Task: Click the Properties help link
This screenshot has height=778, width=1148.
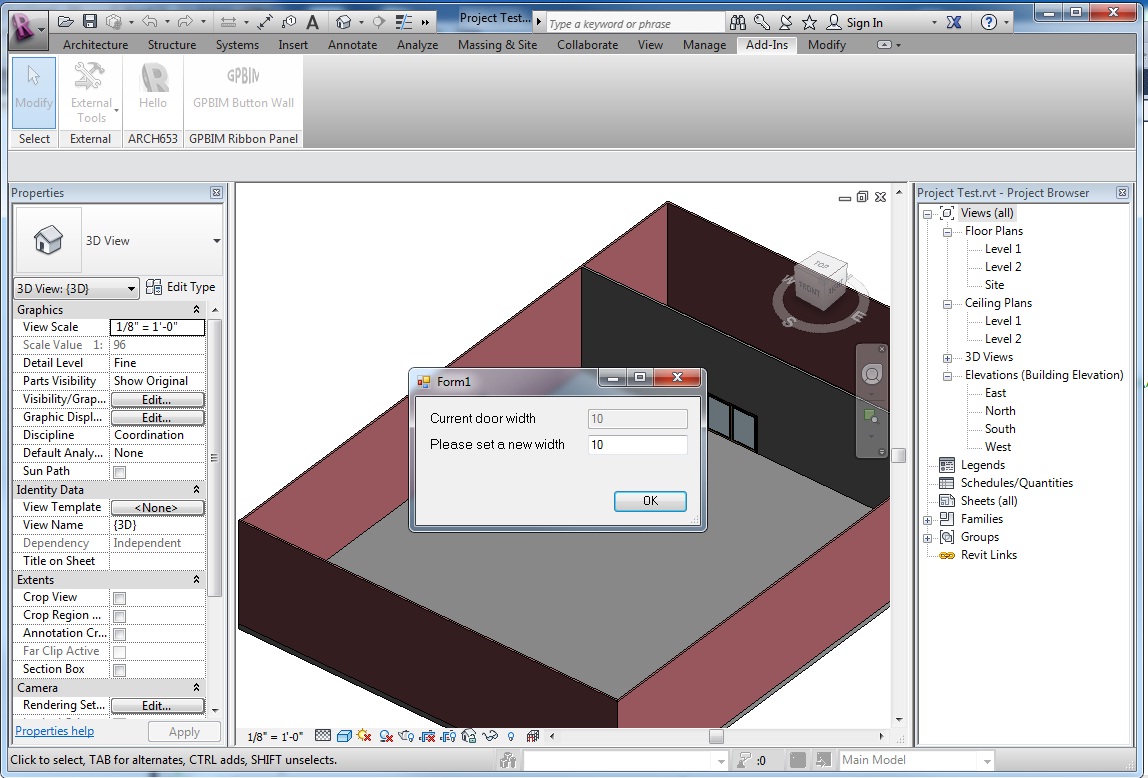Action: pos(55,731)
